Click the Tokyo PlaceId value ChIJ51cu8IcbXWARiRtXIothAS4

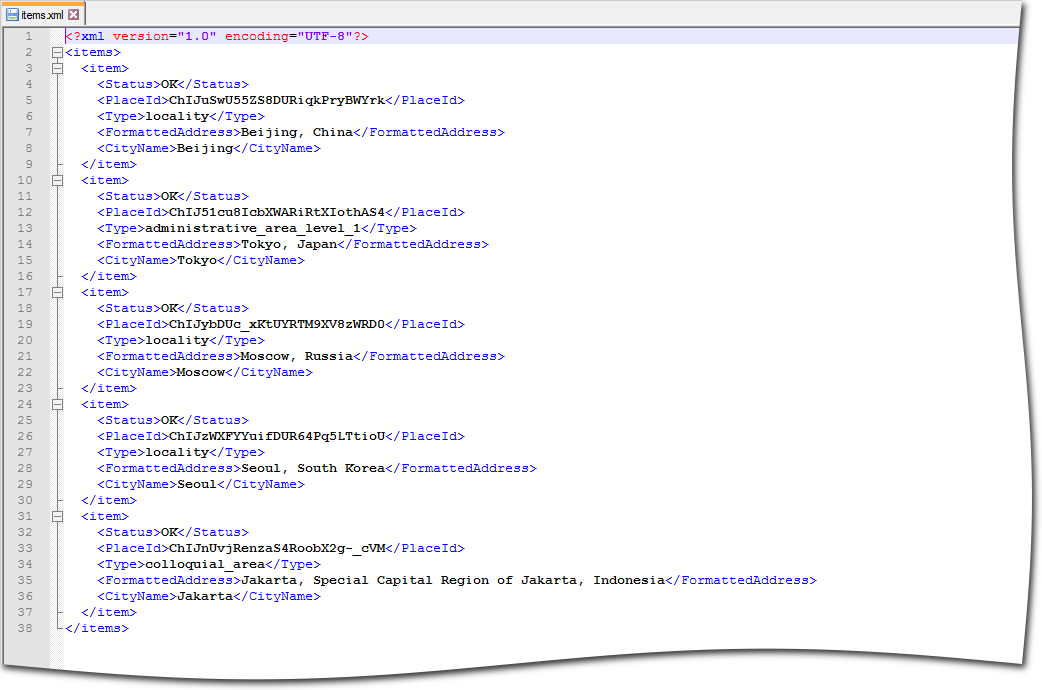277,212
